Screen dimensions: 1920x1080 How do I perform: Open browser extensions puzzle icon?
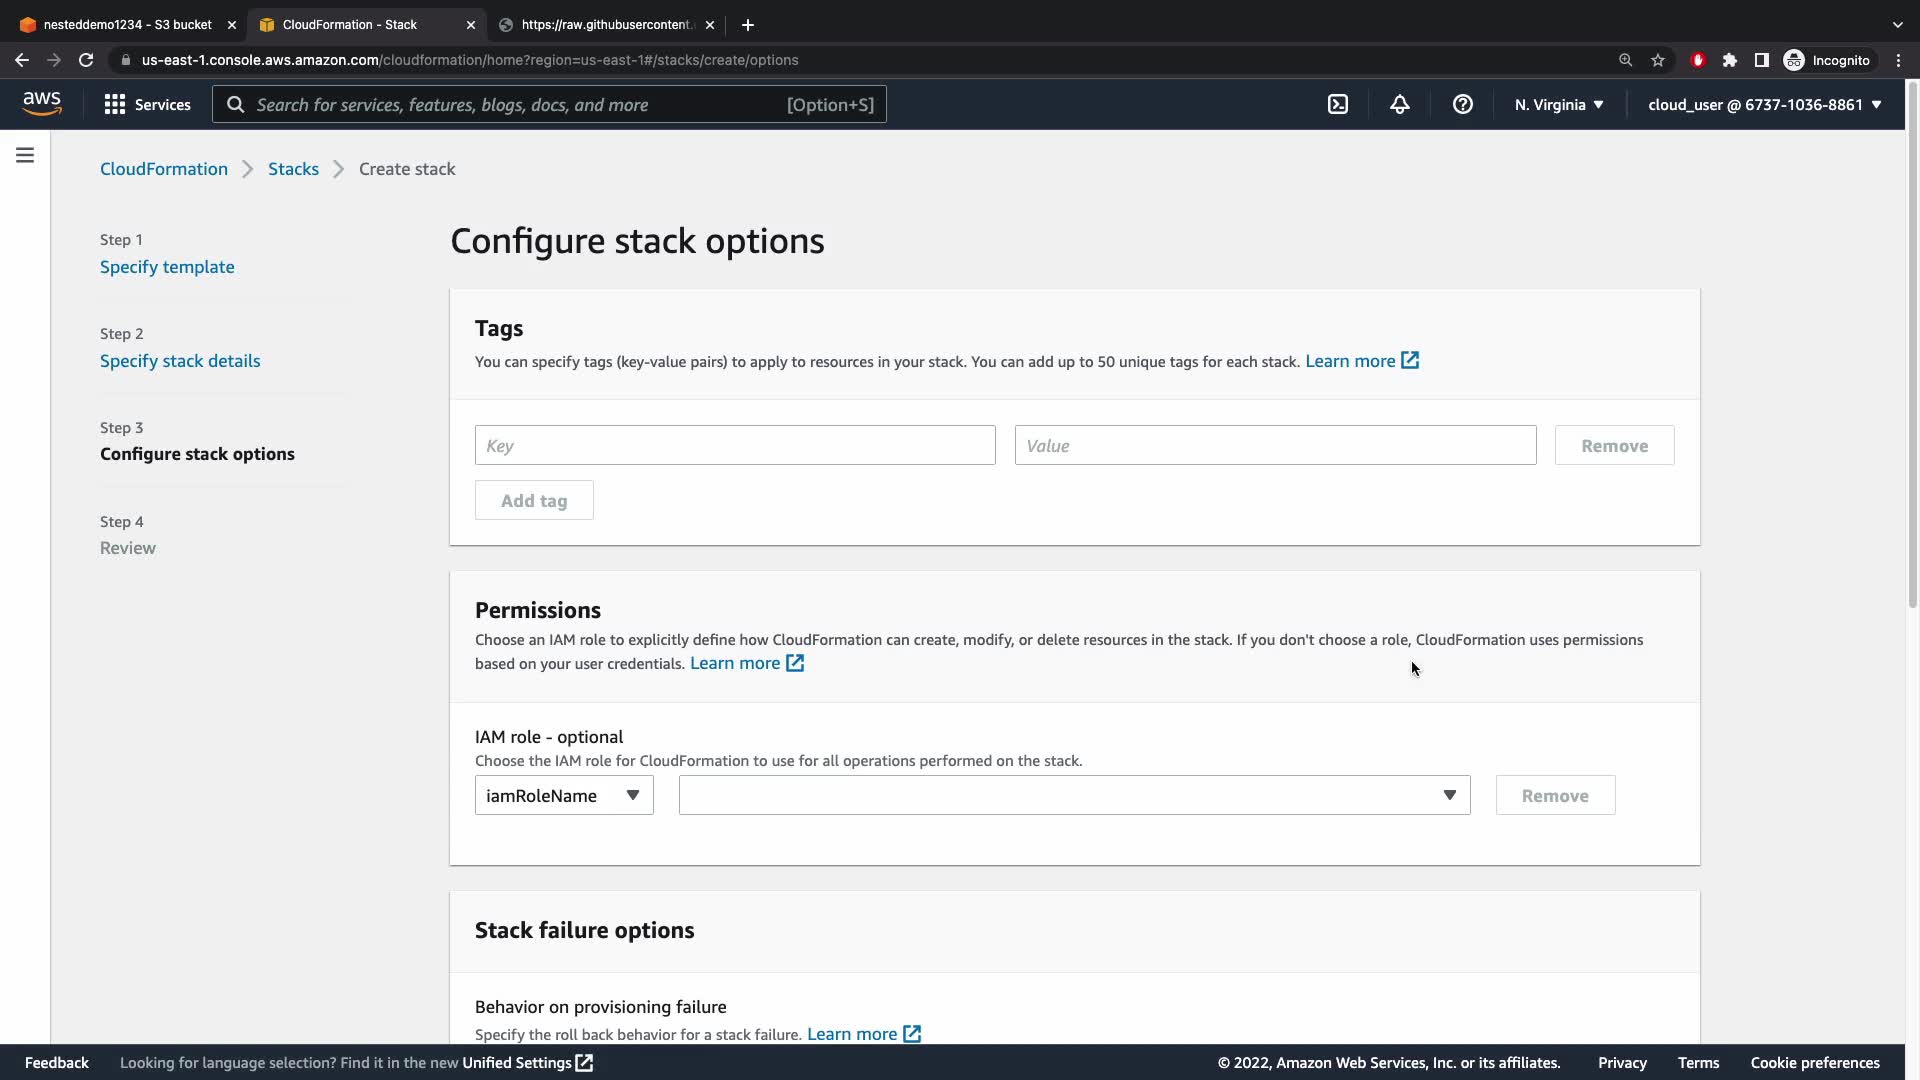coord(1729,60)
